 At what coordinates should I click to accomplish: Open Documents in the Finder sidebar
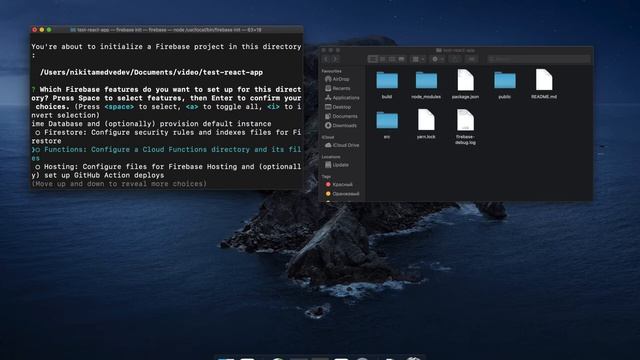pos(341,117)
